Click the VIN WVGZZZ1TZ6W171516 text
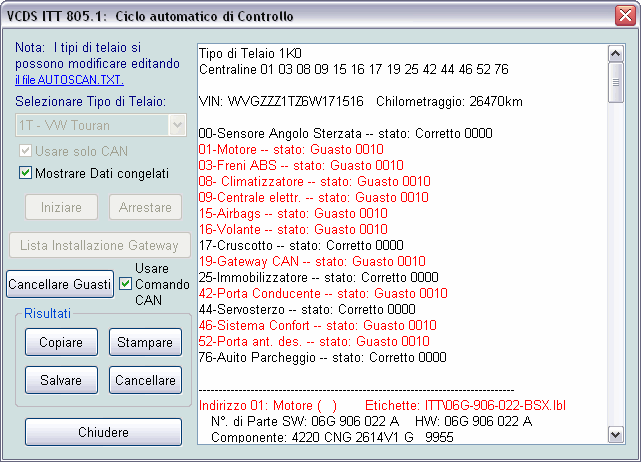641x462 pixels. tap(281, 101)
